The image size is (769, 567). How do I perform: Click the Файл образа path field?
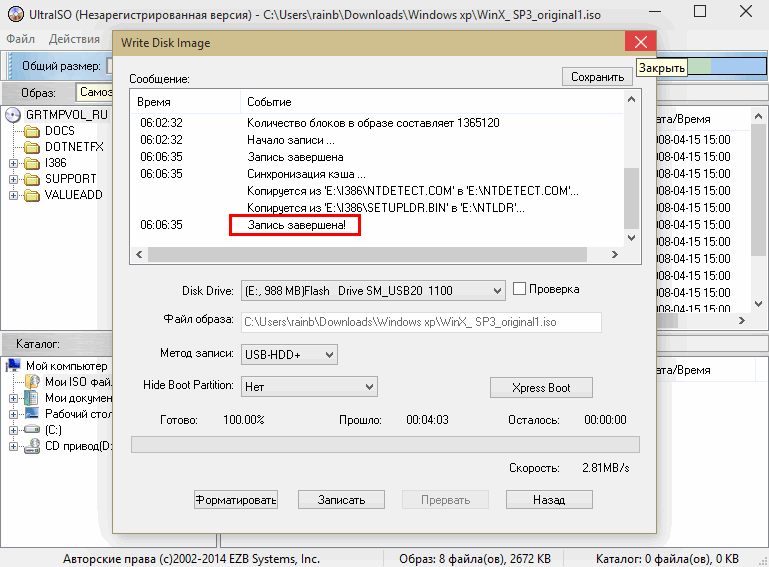point(421,322)
